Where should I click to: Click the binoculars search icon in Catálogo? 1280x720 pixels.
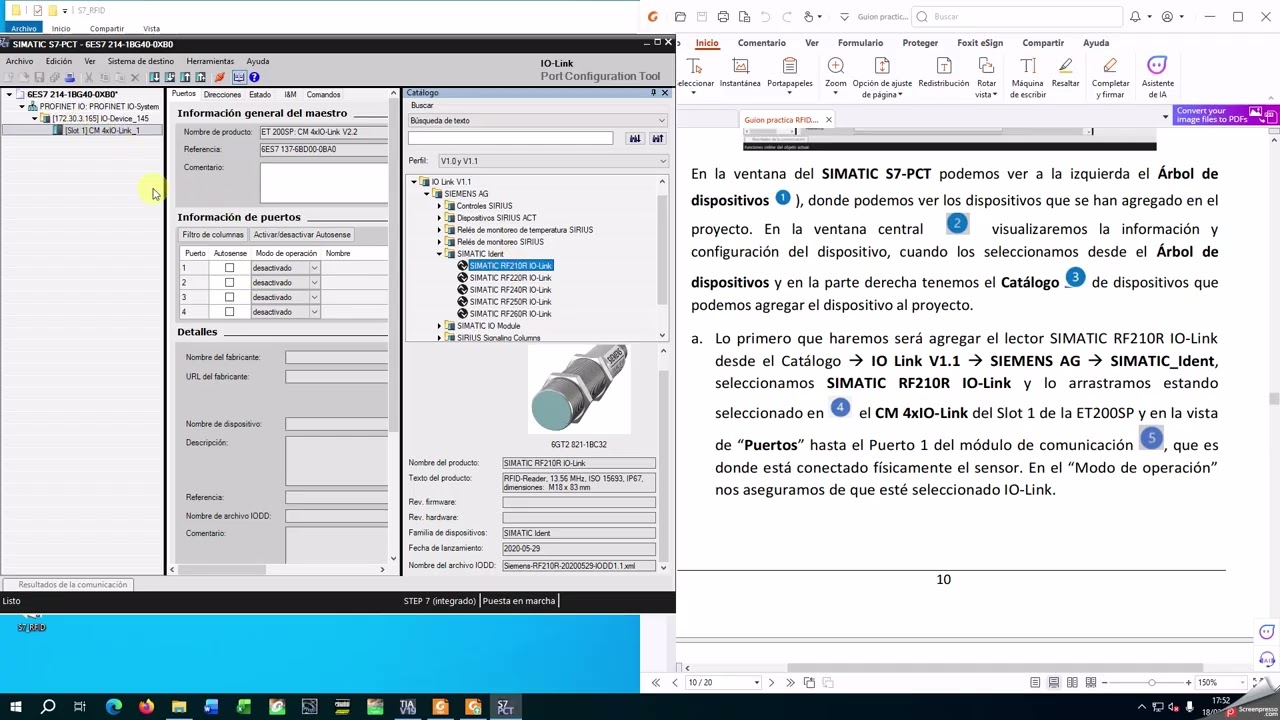point(634,138)
